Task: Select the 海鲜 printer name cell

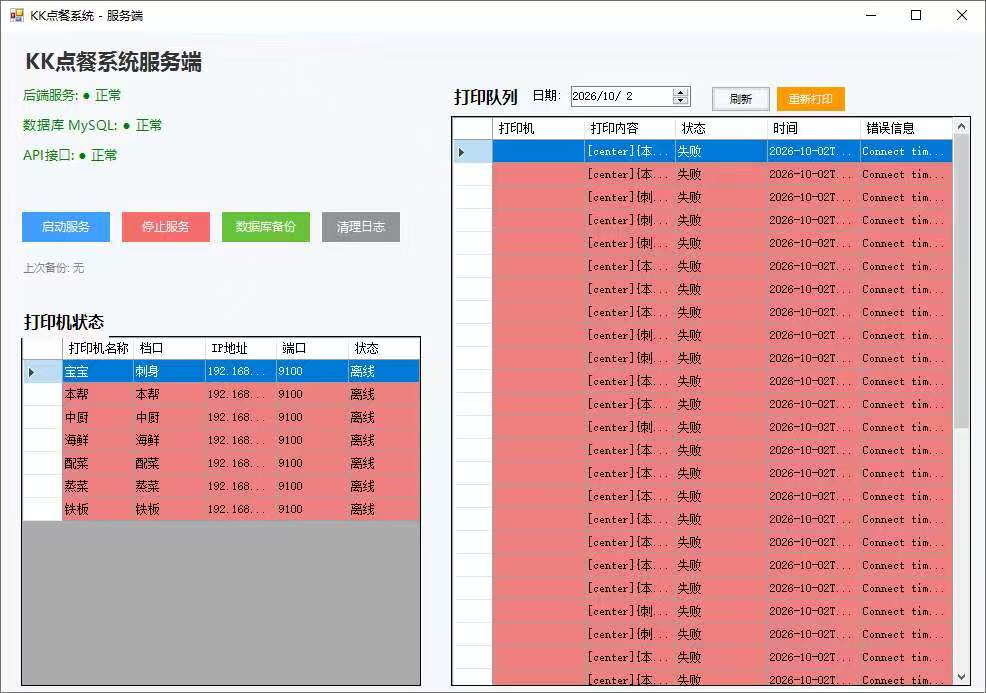Action: pos(98,440)
